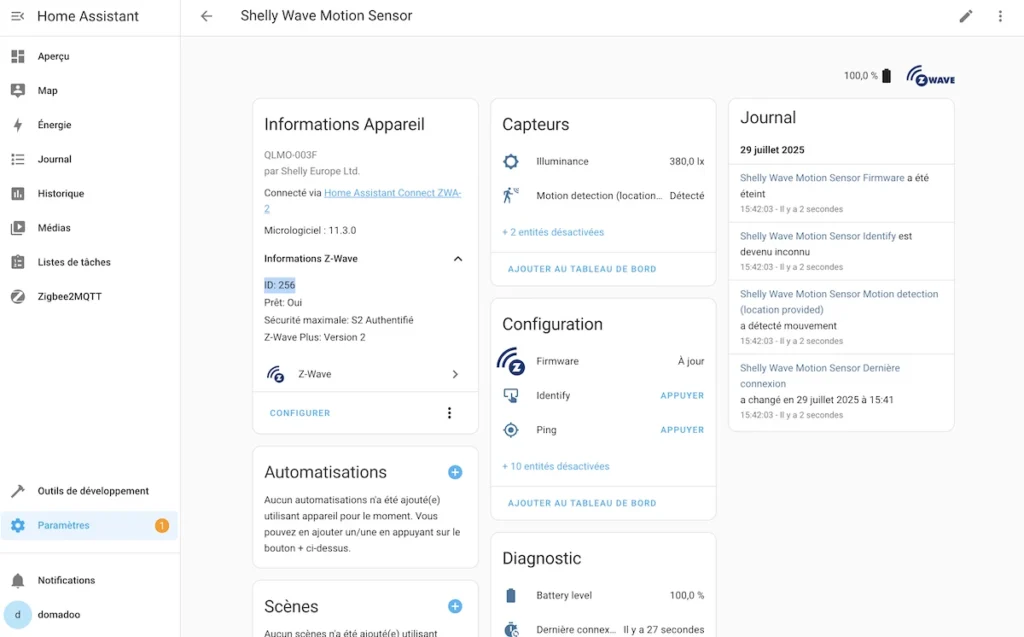The width and height of the screenshot is (1024, 637).
Task: Click the Outils de développement hammer icon
Action: (18, 491)
